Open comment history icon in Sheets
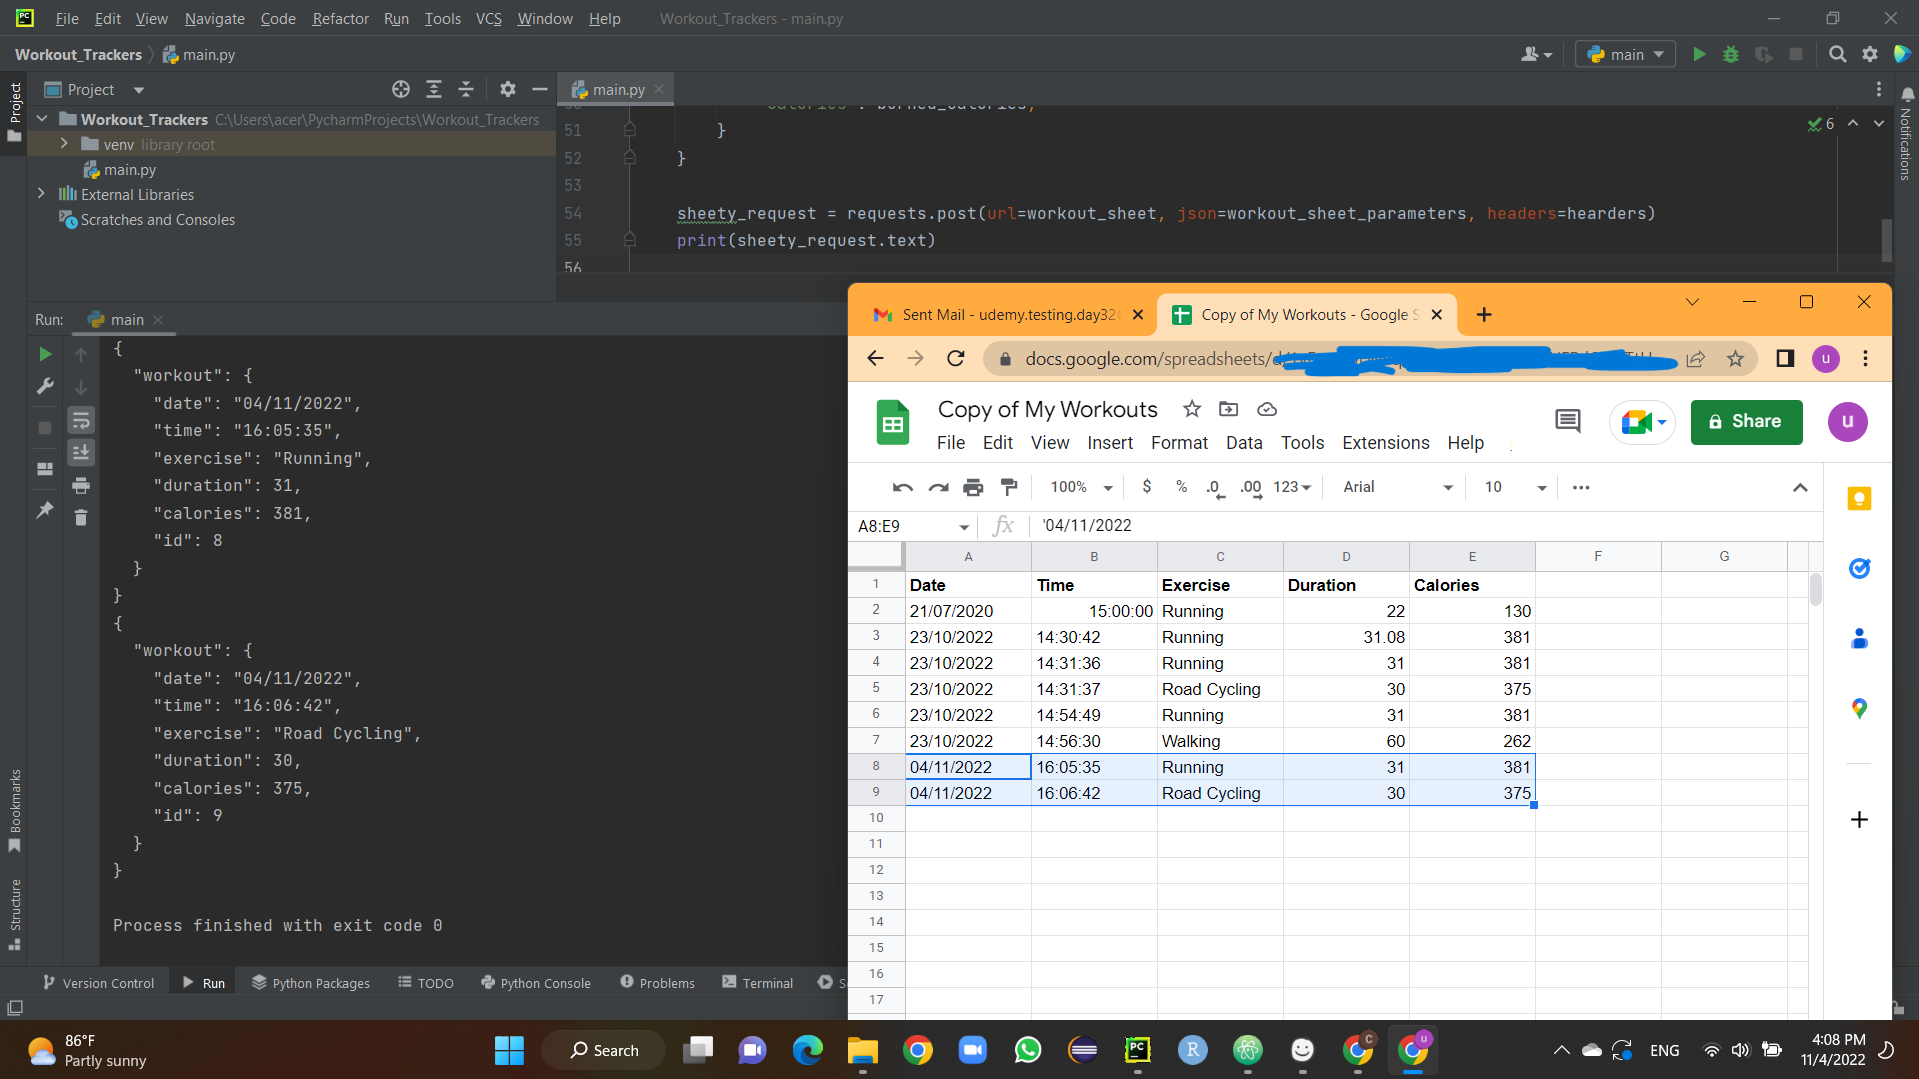The width and height of the screenshot is (1919, 1079). click(1568, 421)
